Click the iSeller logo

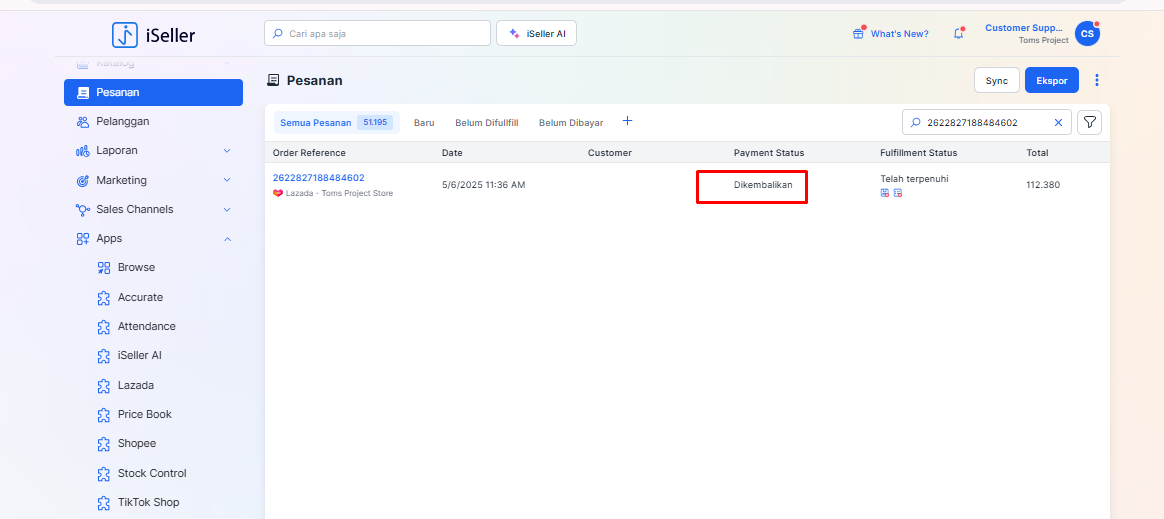[154, 35]
